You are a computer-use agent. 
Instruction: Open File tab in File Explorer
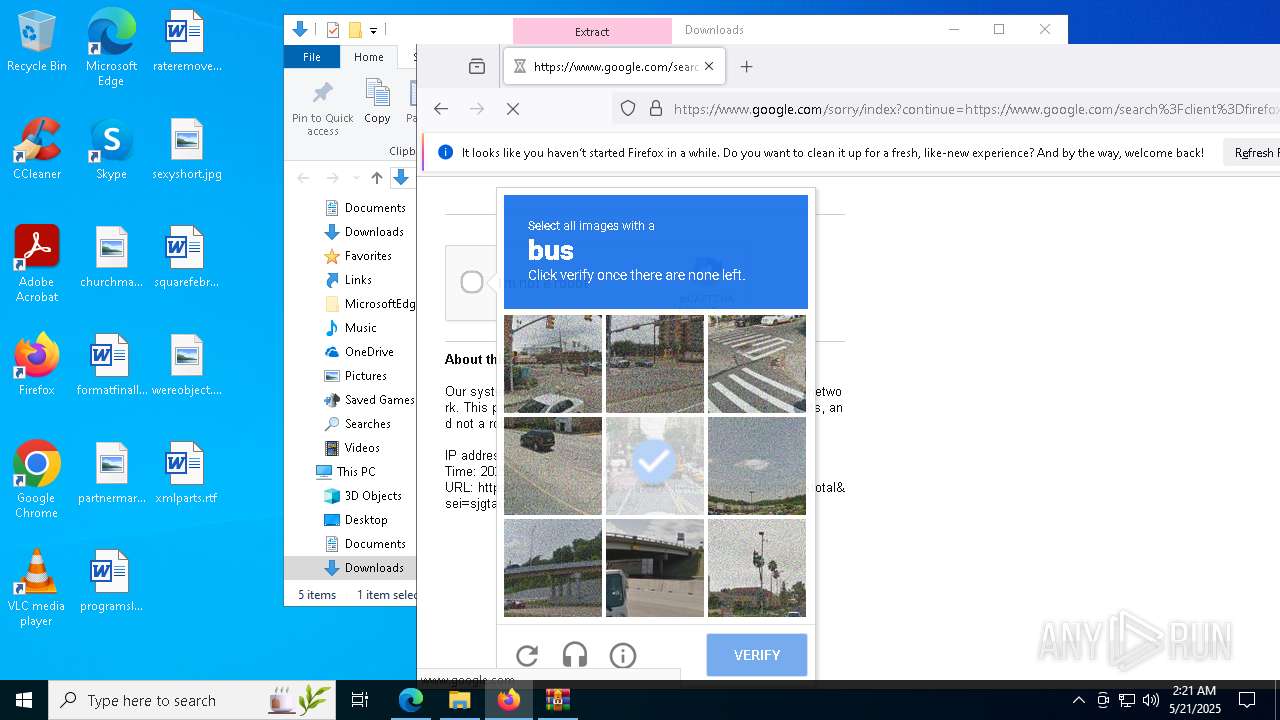[x=312, y=57]
